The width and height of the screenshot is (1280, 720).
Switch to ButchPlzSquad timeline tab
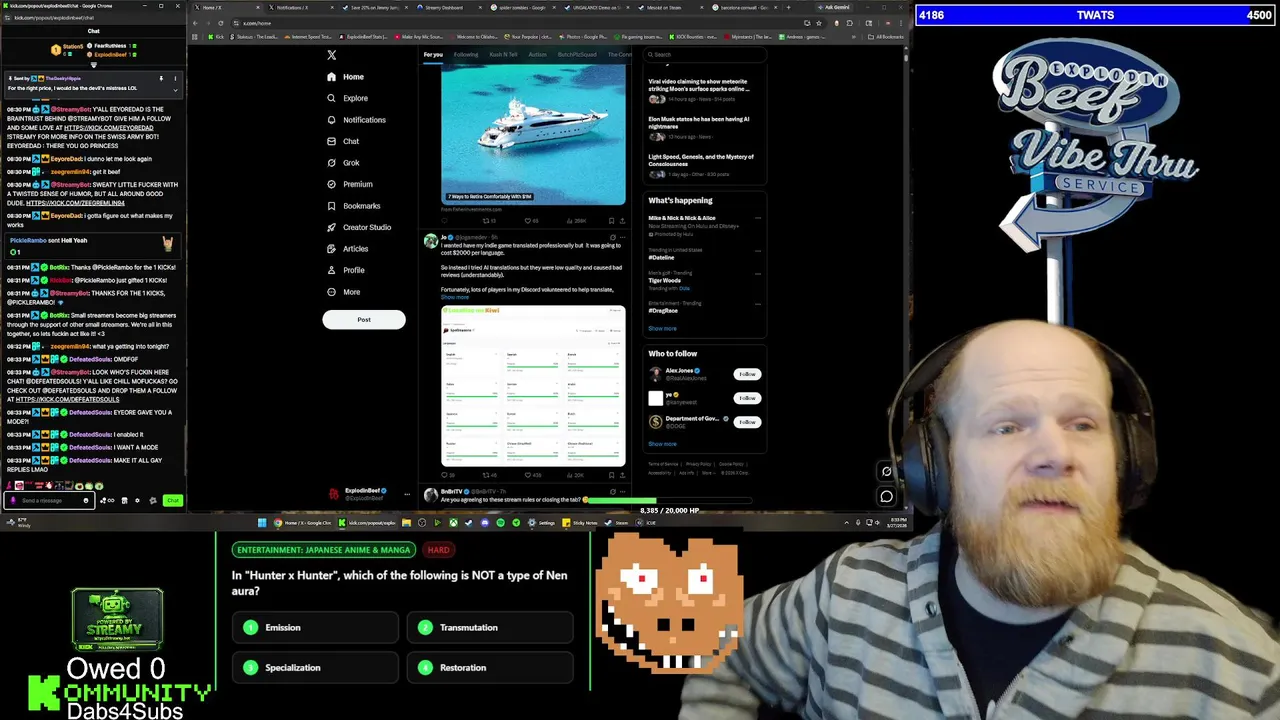(x=577, y=54)
